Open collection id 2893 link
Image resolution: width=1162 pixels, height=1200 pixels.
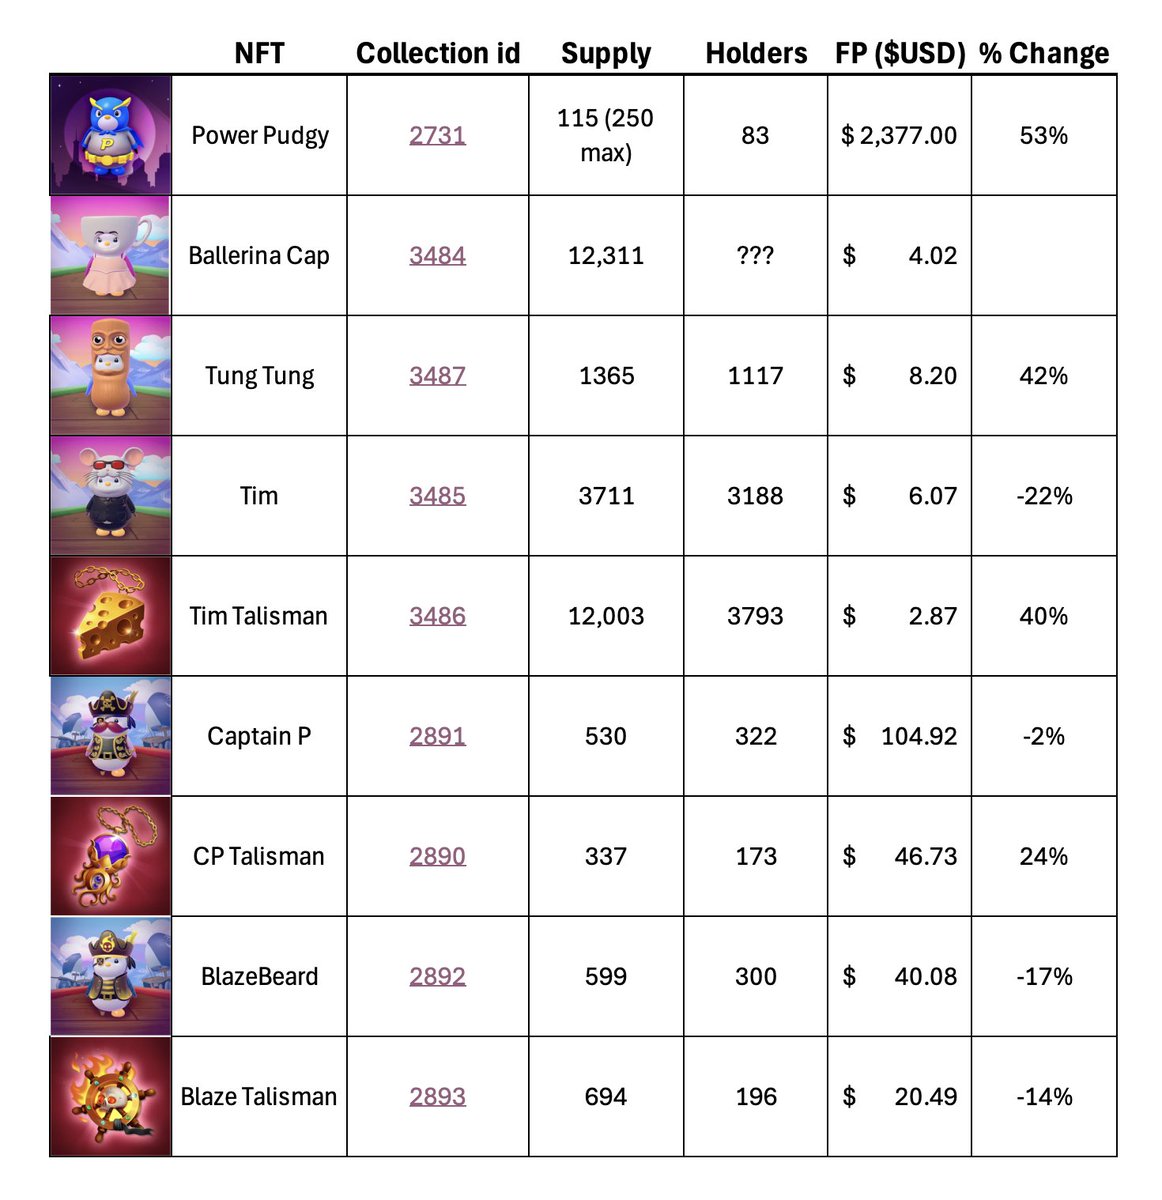(x=437, y=1096)
